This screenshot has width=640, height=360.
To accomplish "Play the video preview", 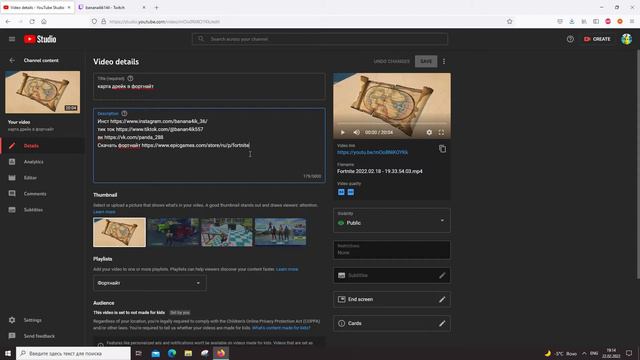I will click(x=342, y=132).
